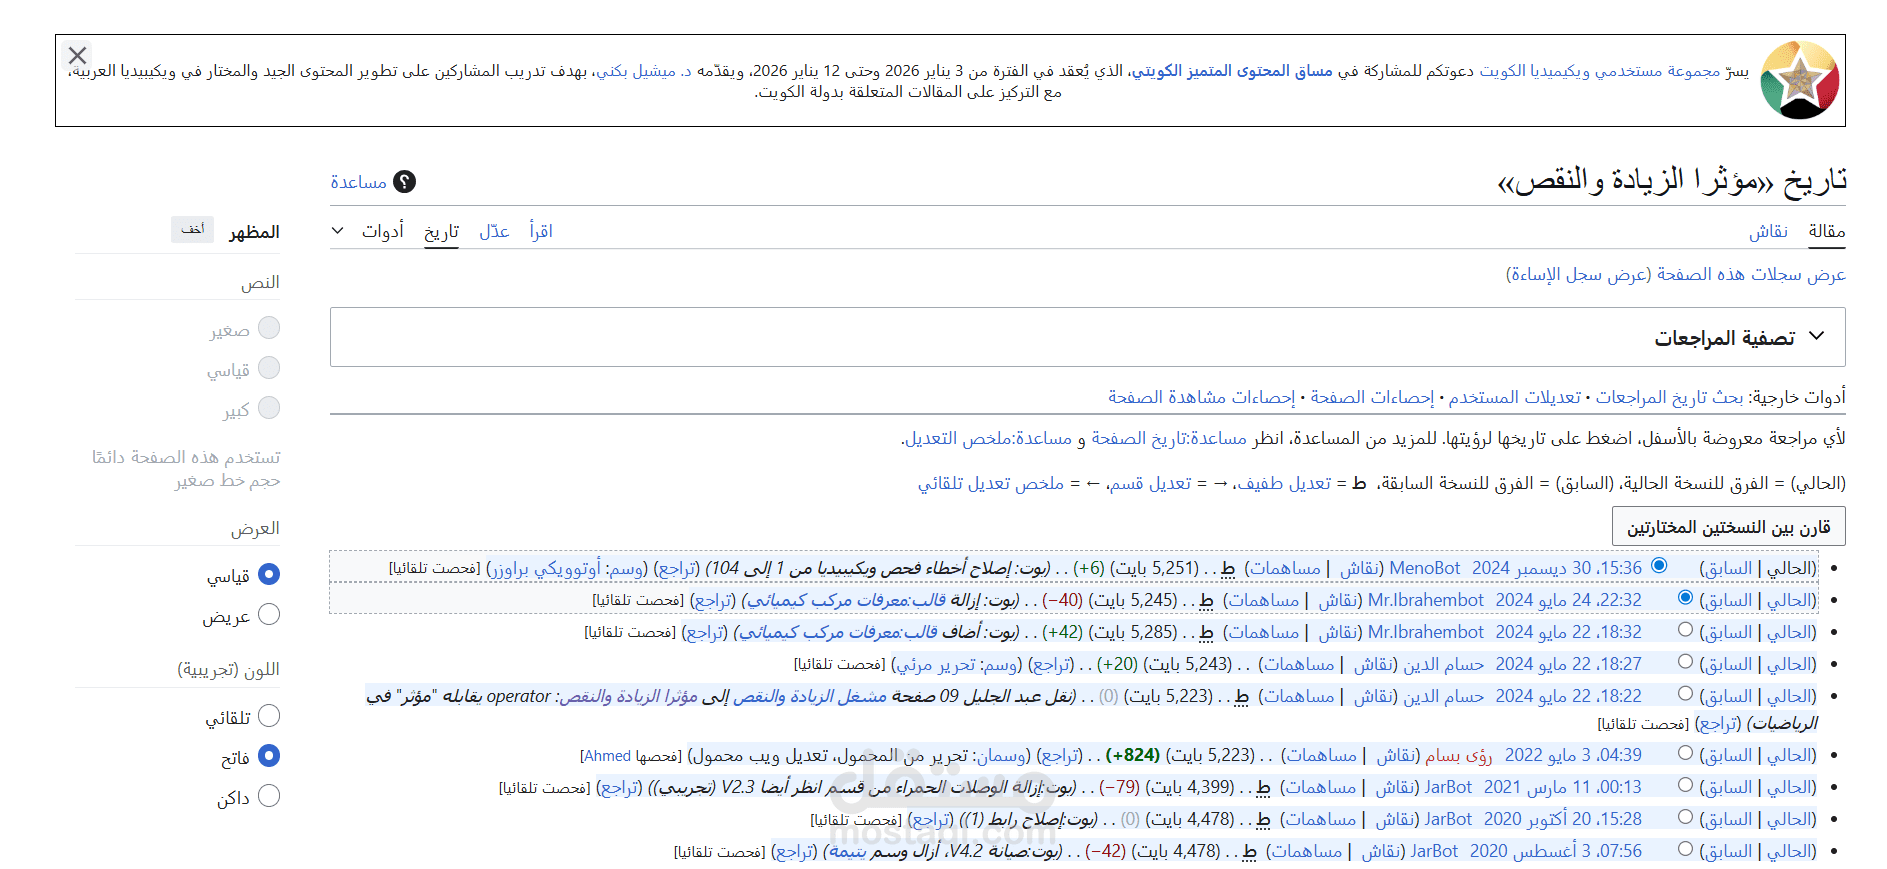Select revision radio for 3 أغسطس 2020
Screen dimensions: 1887x869
click(1685, 848)
